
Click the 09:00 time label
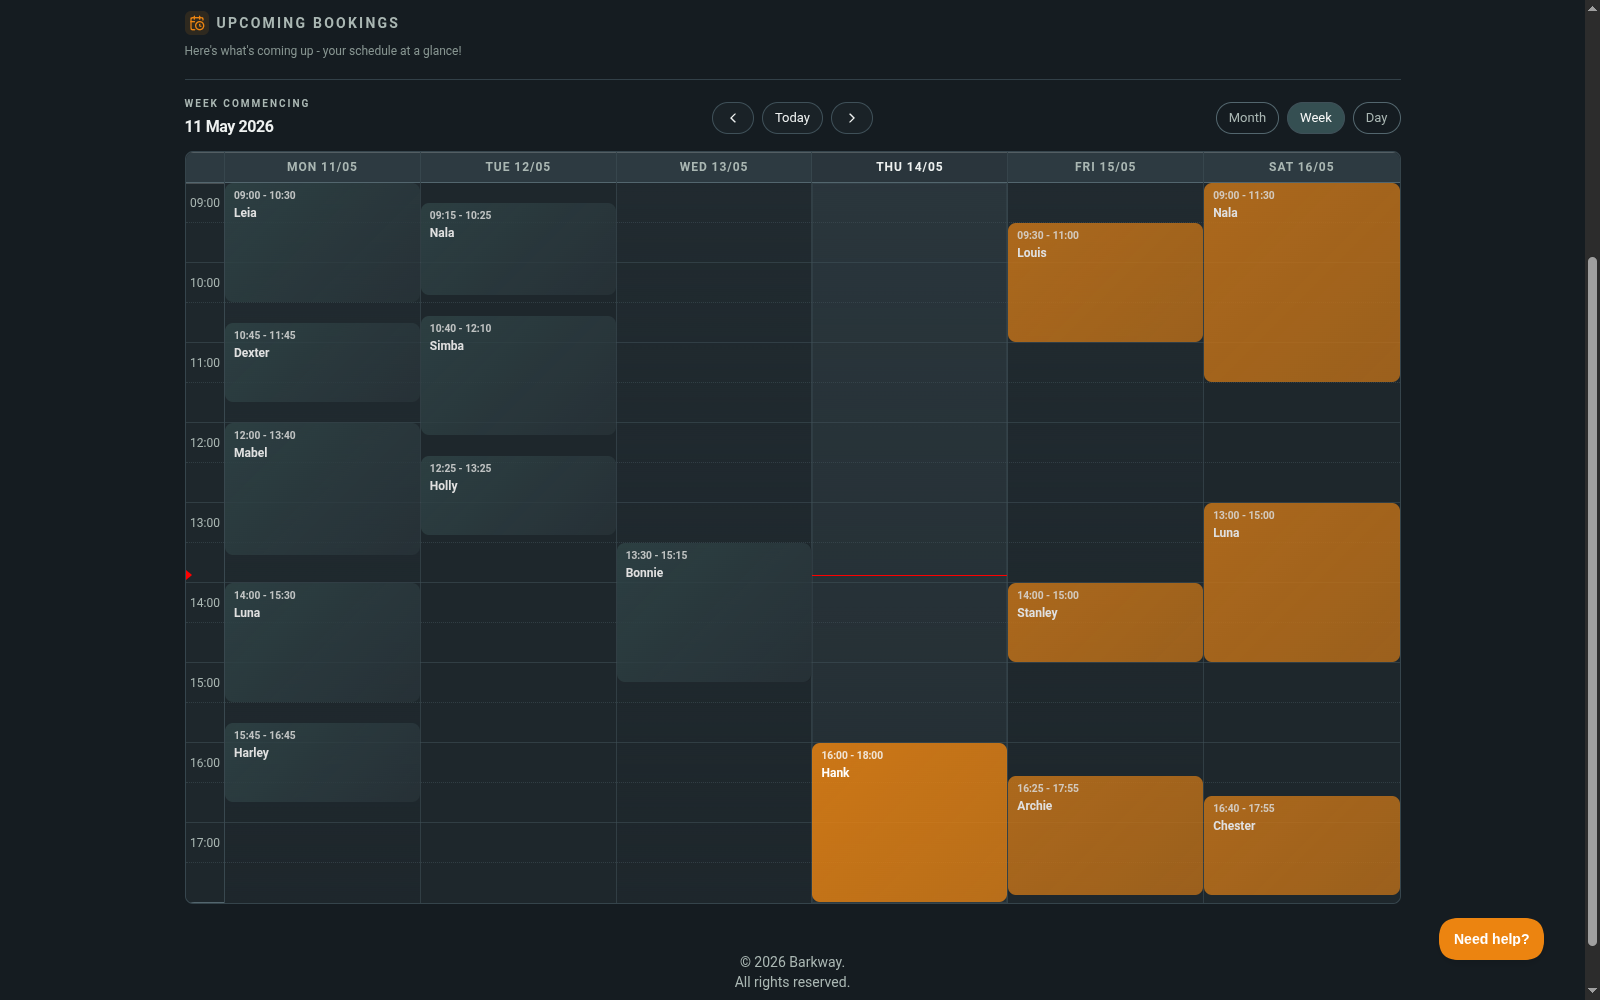(205, 203)
